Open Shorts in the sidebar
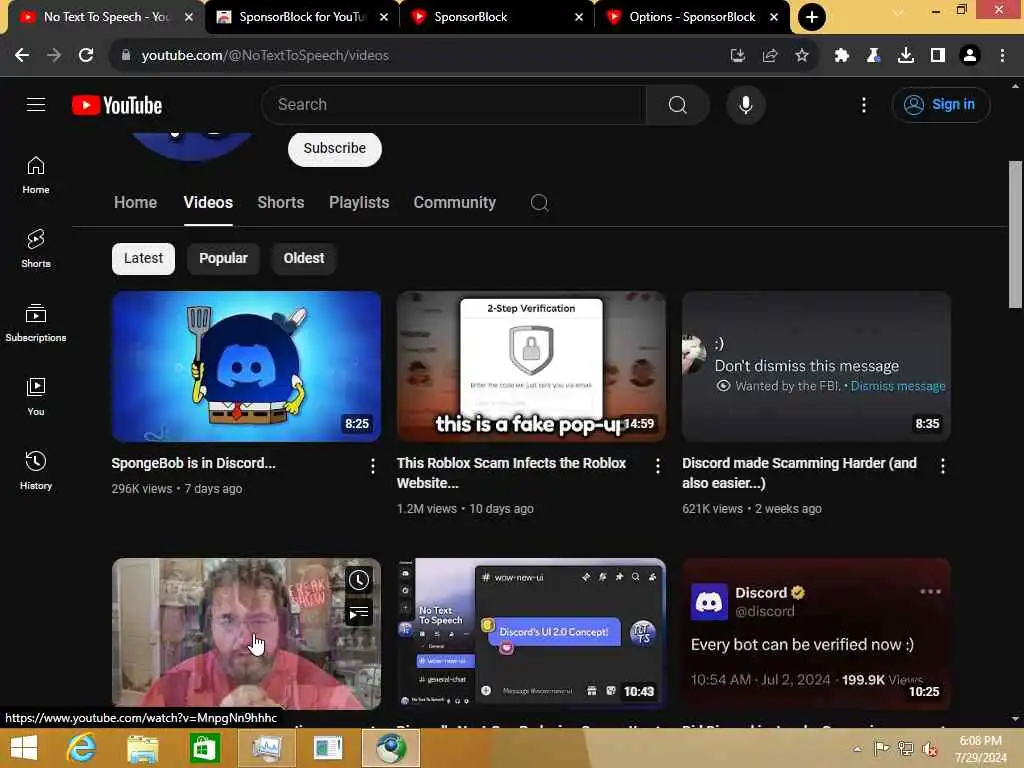The height and width of the screenshot is (768, 1024). [36, 249]
